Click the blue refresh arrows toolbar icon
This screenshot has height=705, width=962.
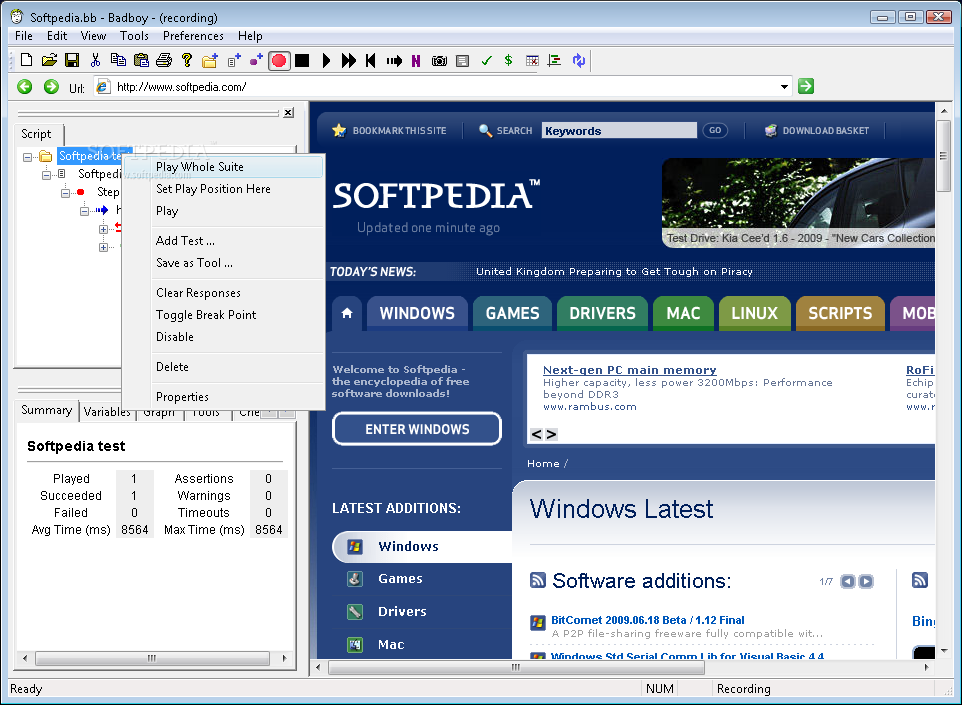point(579,60)
